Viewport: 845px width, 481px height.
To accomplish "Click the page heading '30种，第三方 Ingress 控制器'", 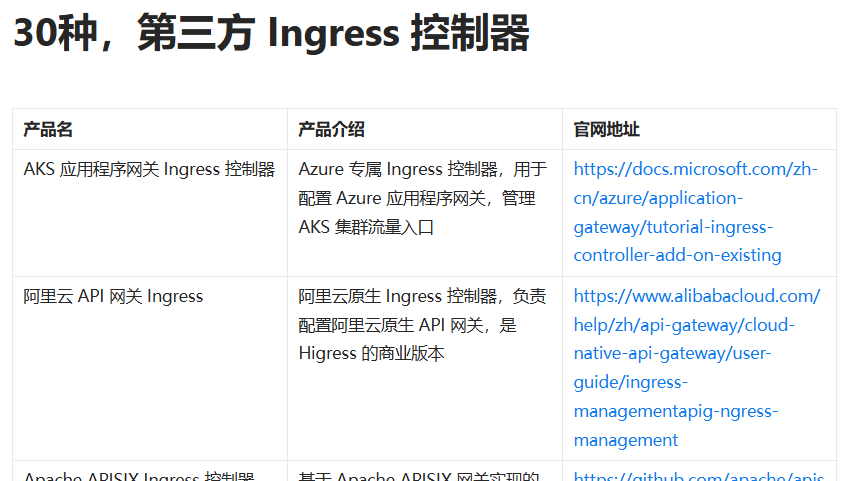I will tap(272, 33).
